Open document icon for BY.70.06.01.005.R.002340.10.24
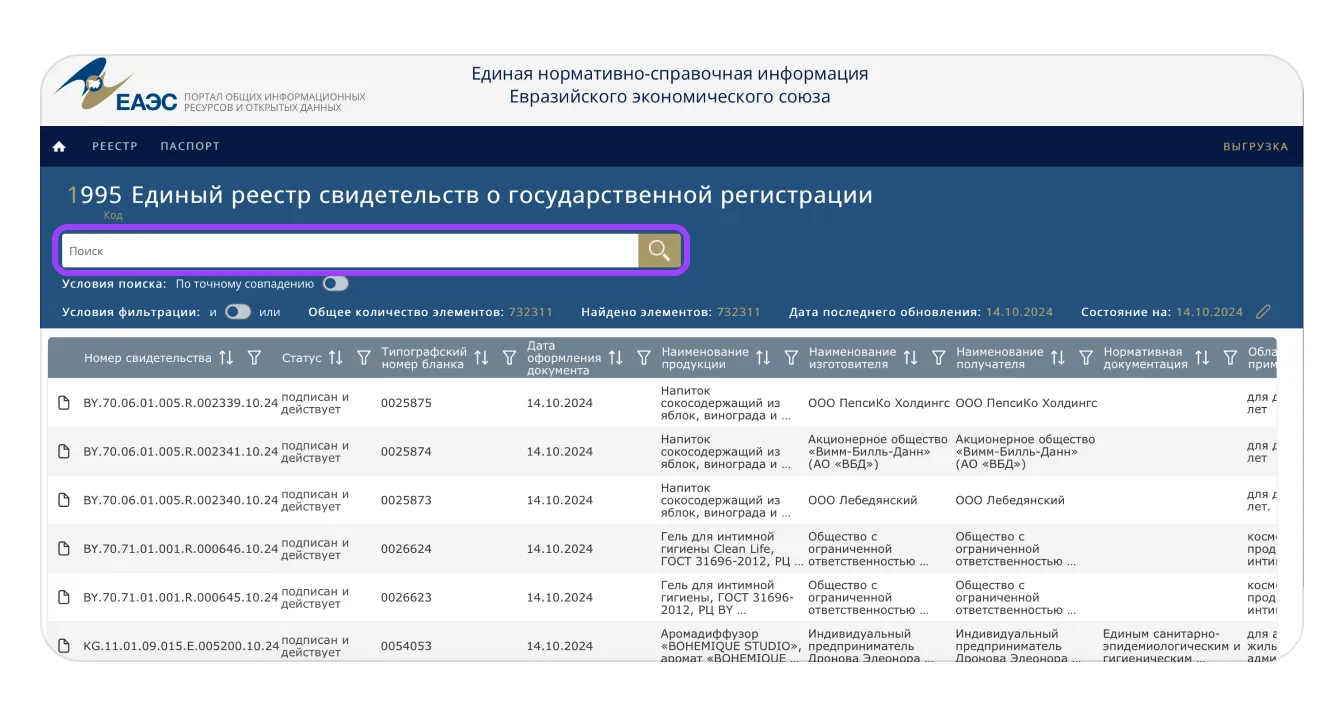The height and width of the screenshot is (716, 1344). 64,500
